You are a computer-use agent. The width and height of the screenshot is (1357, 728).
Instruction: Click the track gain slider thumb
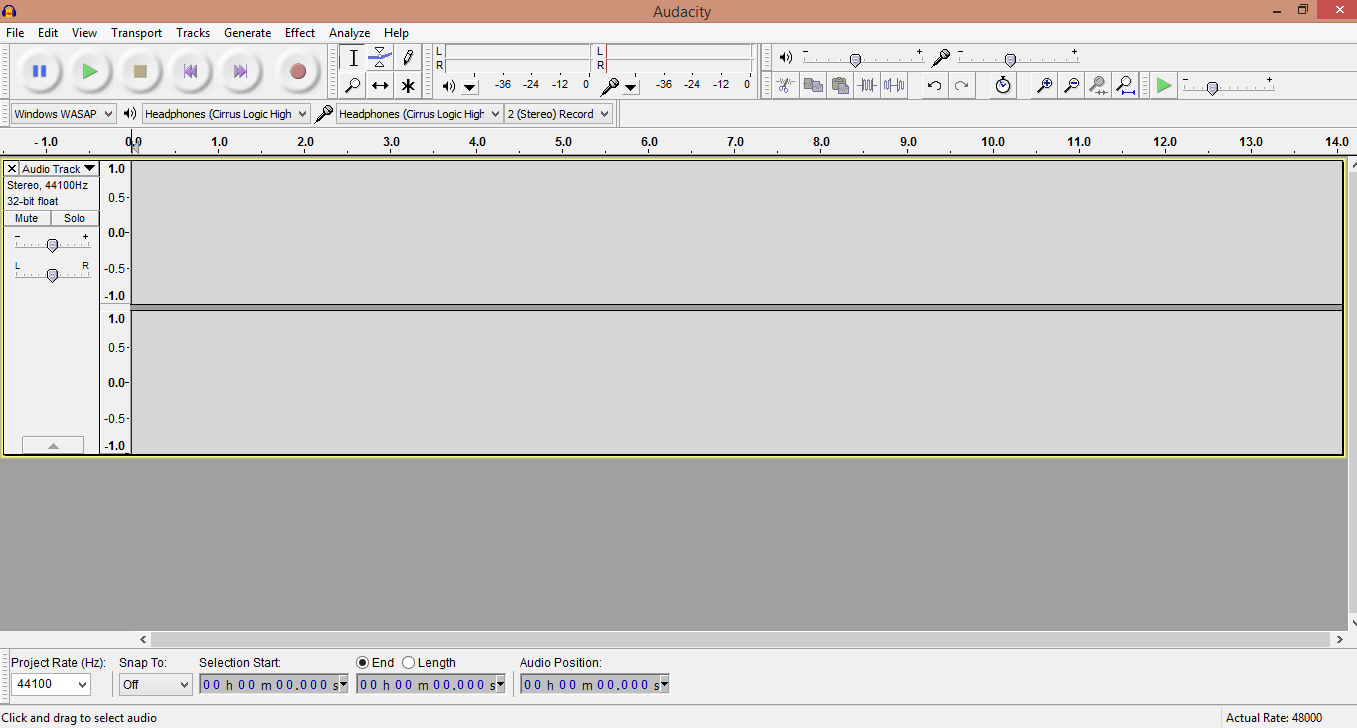pyautogui.click(x=52, y=245)
